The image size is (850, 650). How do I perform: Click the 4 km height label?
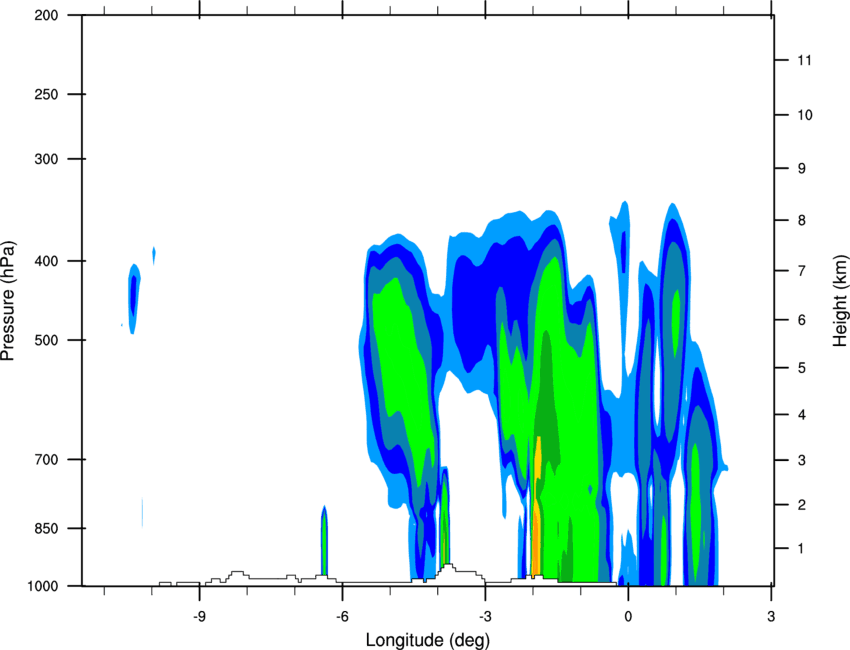(x=802, y=415)
